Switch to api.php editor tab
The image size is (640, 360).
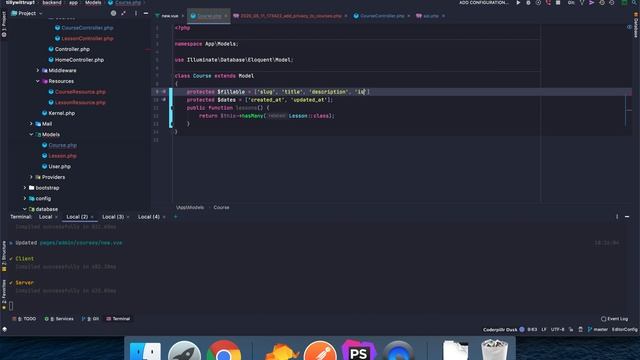point(431,16)
